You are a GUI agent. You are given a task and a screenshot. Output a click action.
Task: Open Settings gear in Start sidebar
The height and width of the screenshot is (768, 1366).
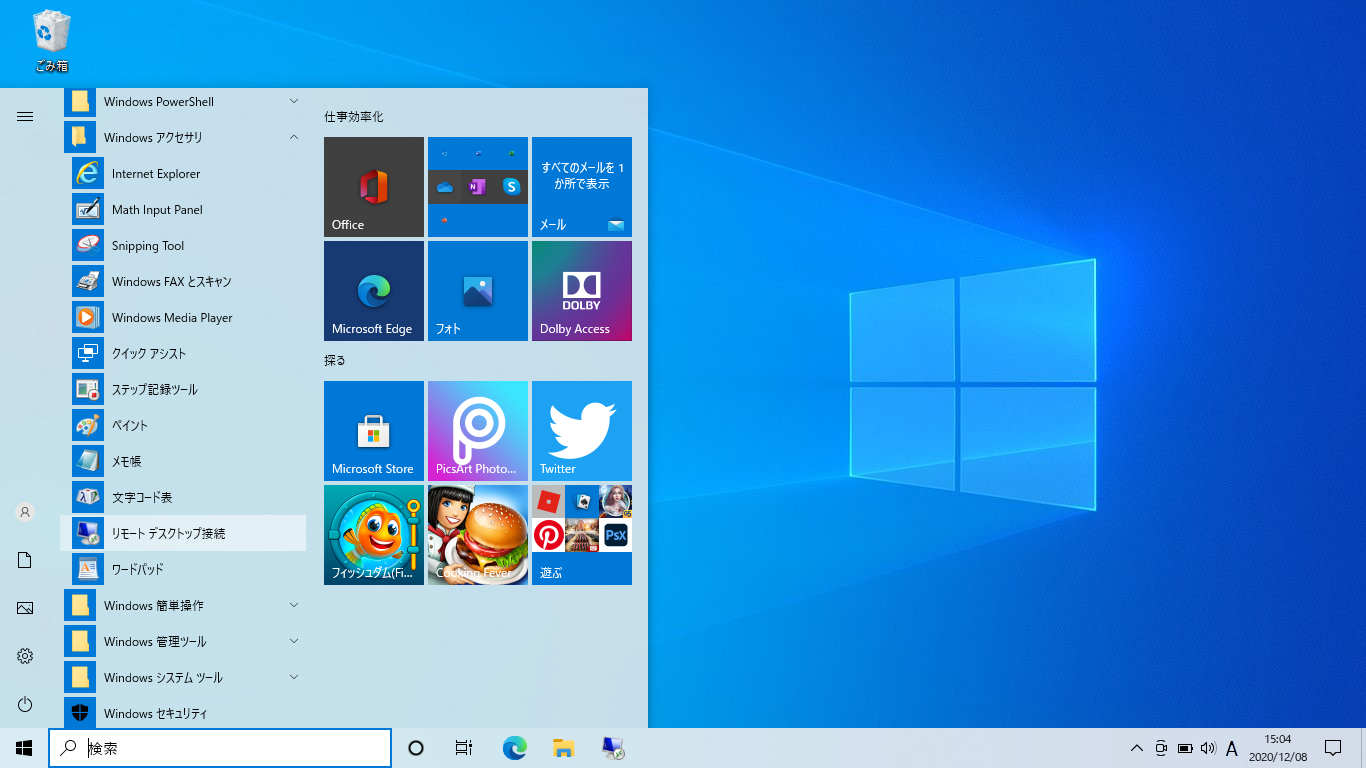25,656
